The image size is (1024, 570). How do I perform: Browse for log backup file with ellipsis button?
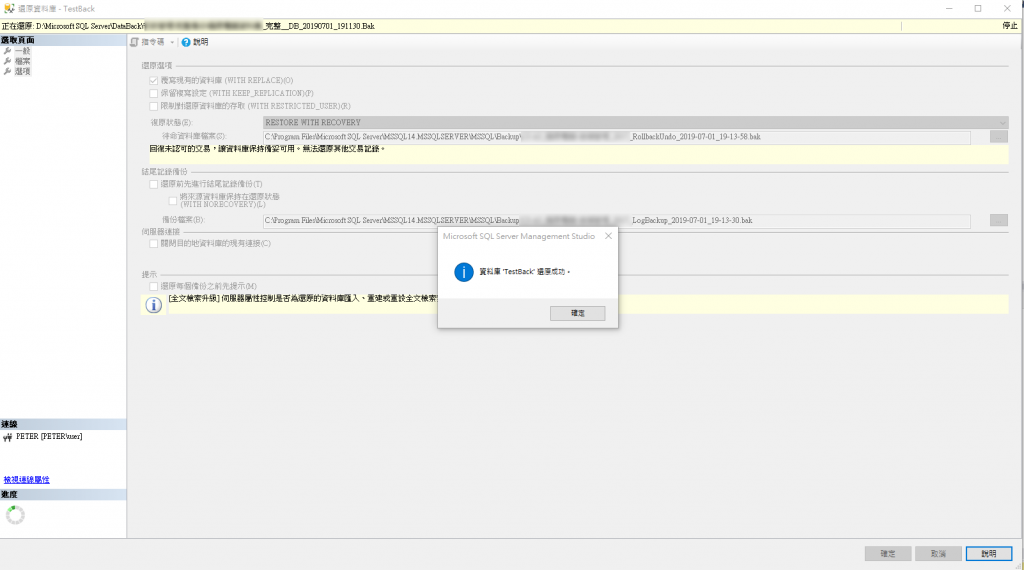tap(999, 221)
